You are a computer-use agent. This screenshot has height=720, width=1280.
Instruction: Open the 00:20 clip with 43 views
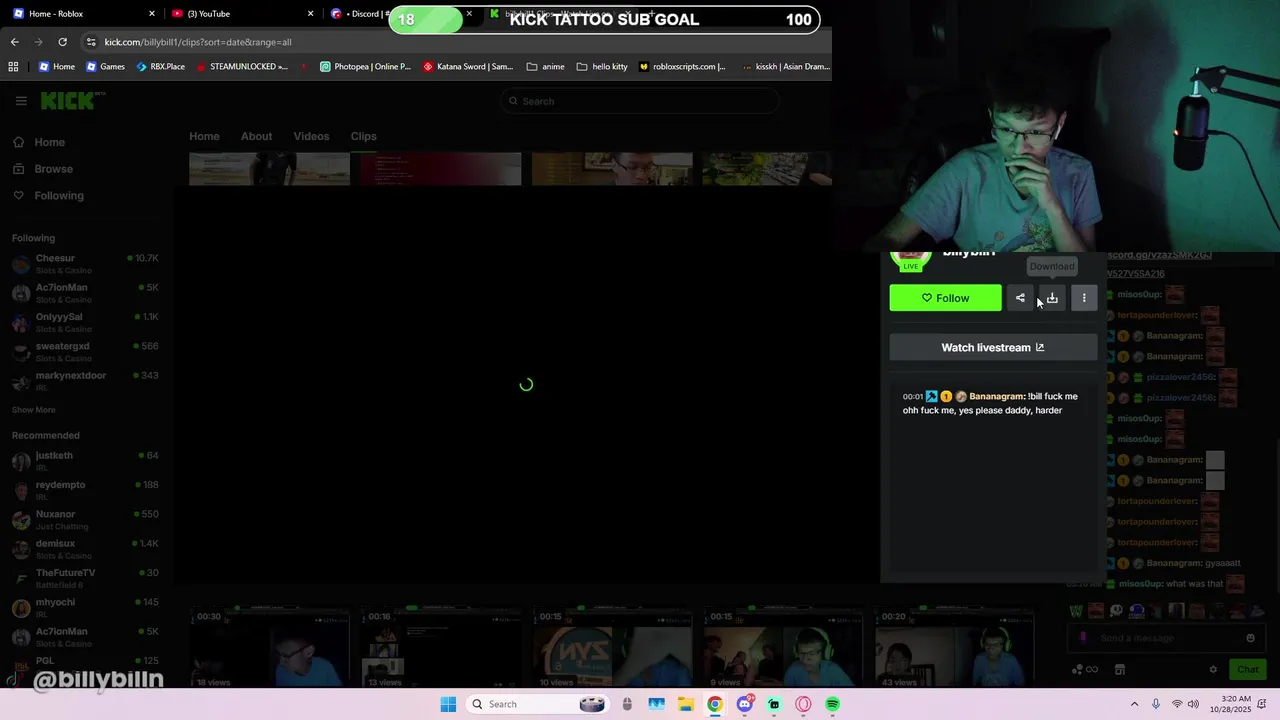tap(955, 647)
